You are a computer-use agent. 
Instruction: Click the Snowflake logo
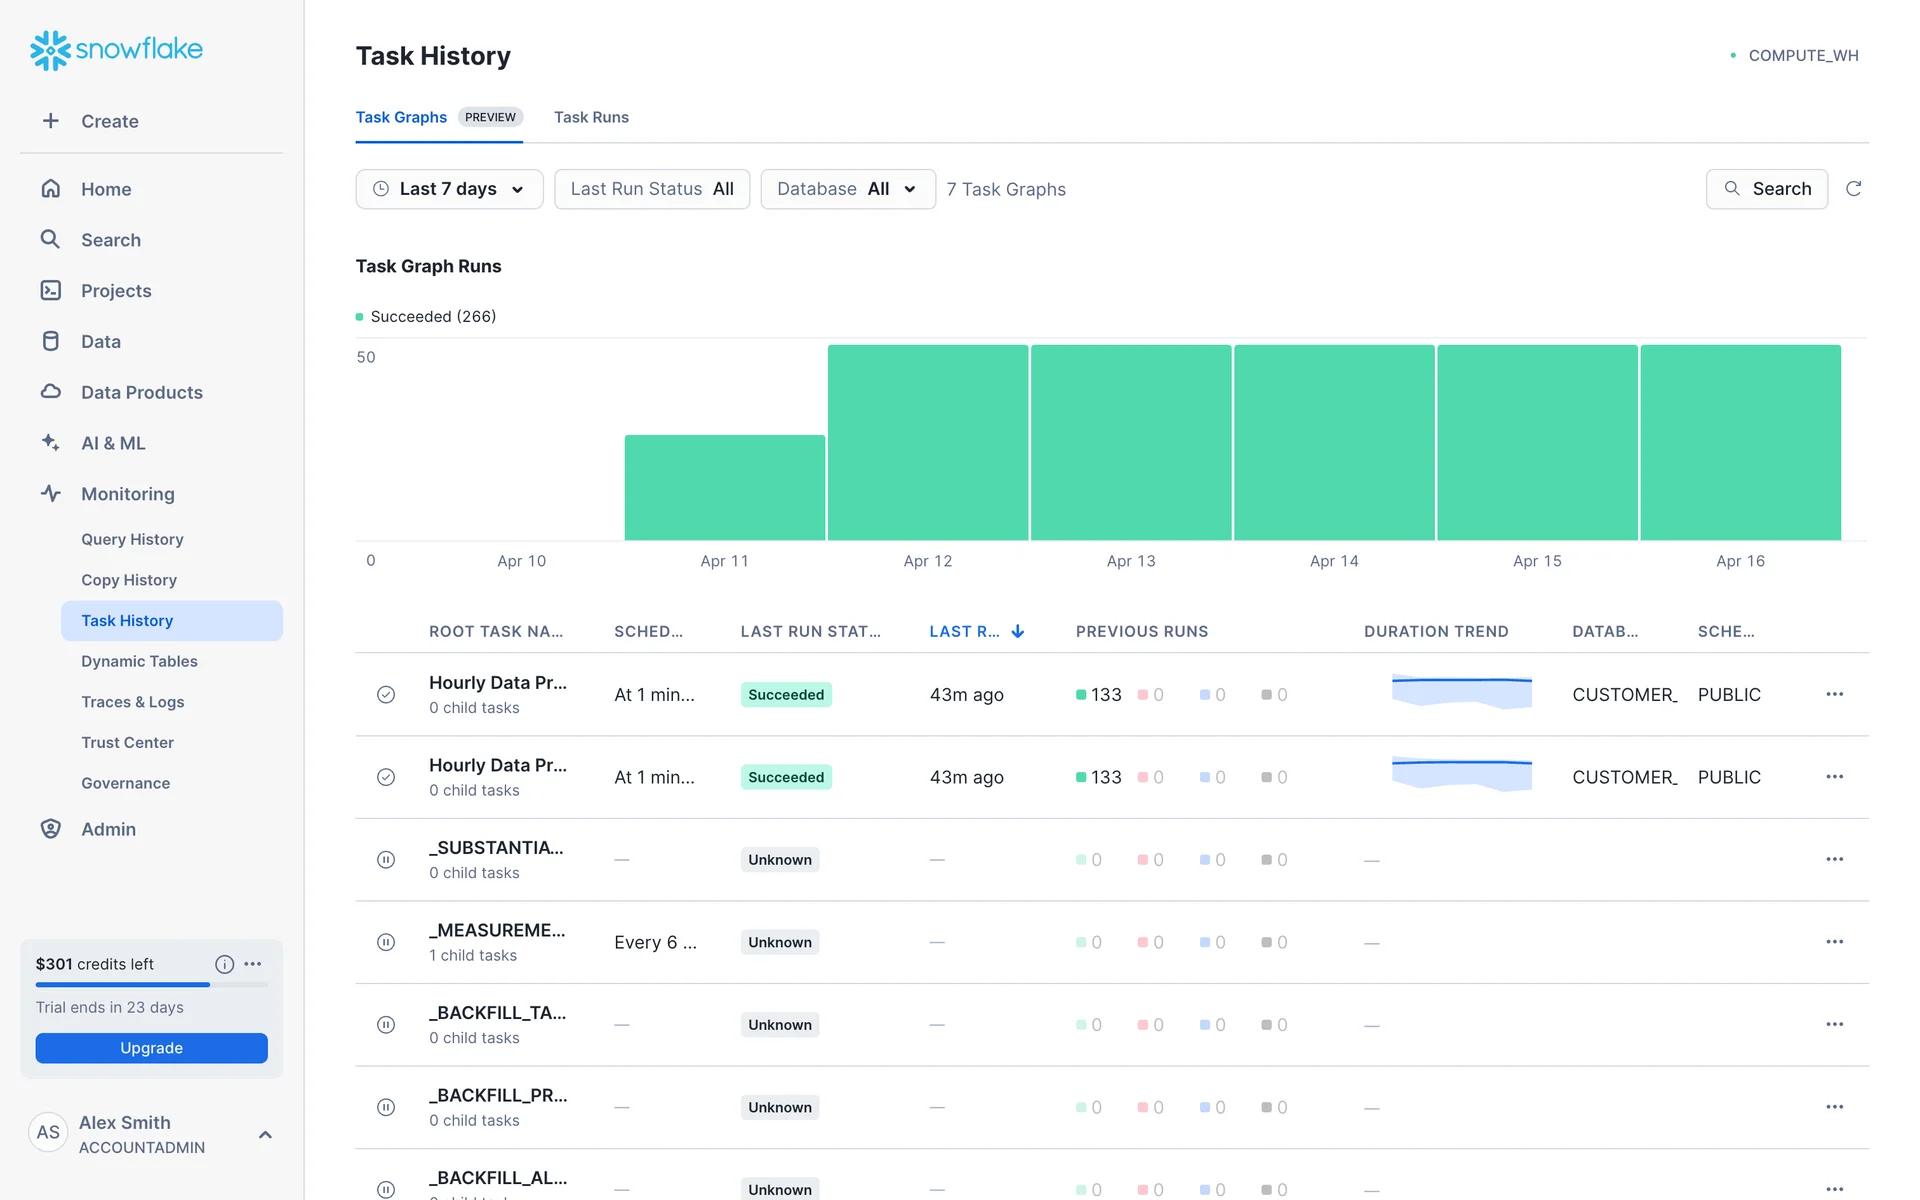[116, 49]
